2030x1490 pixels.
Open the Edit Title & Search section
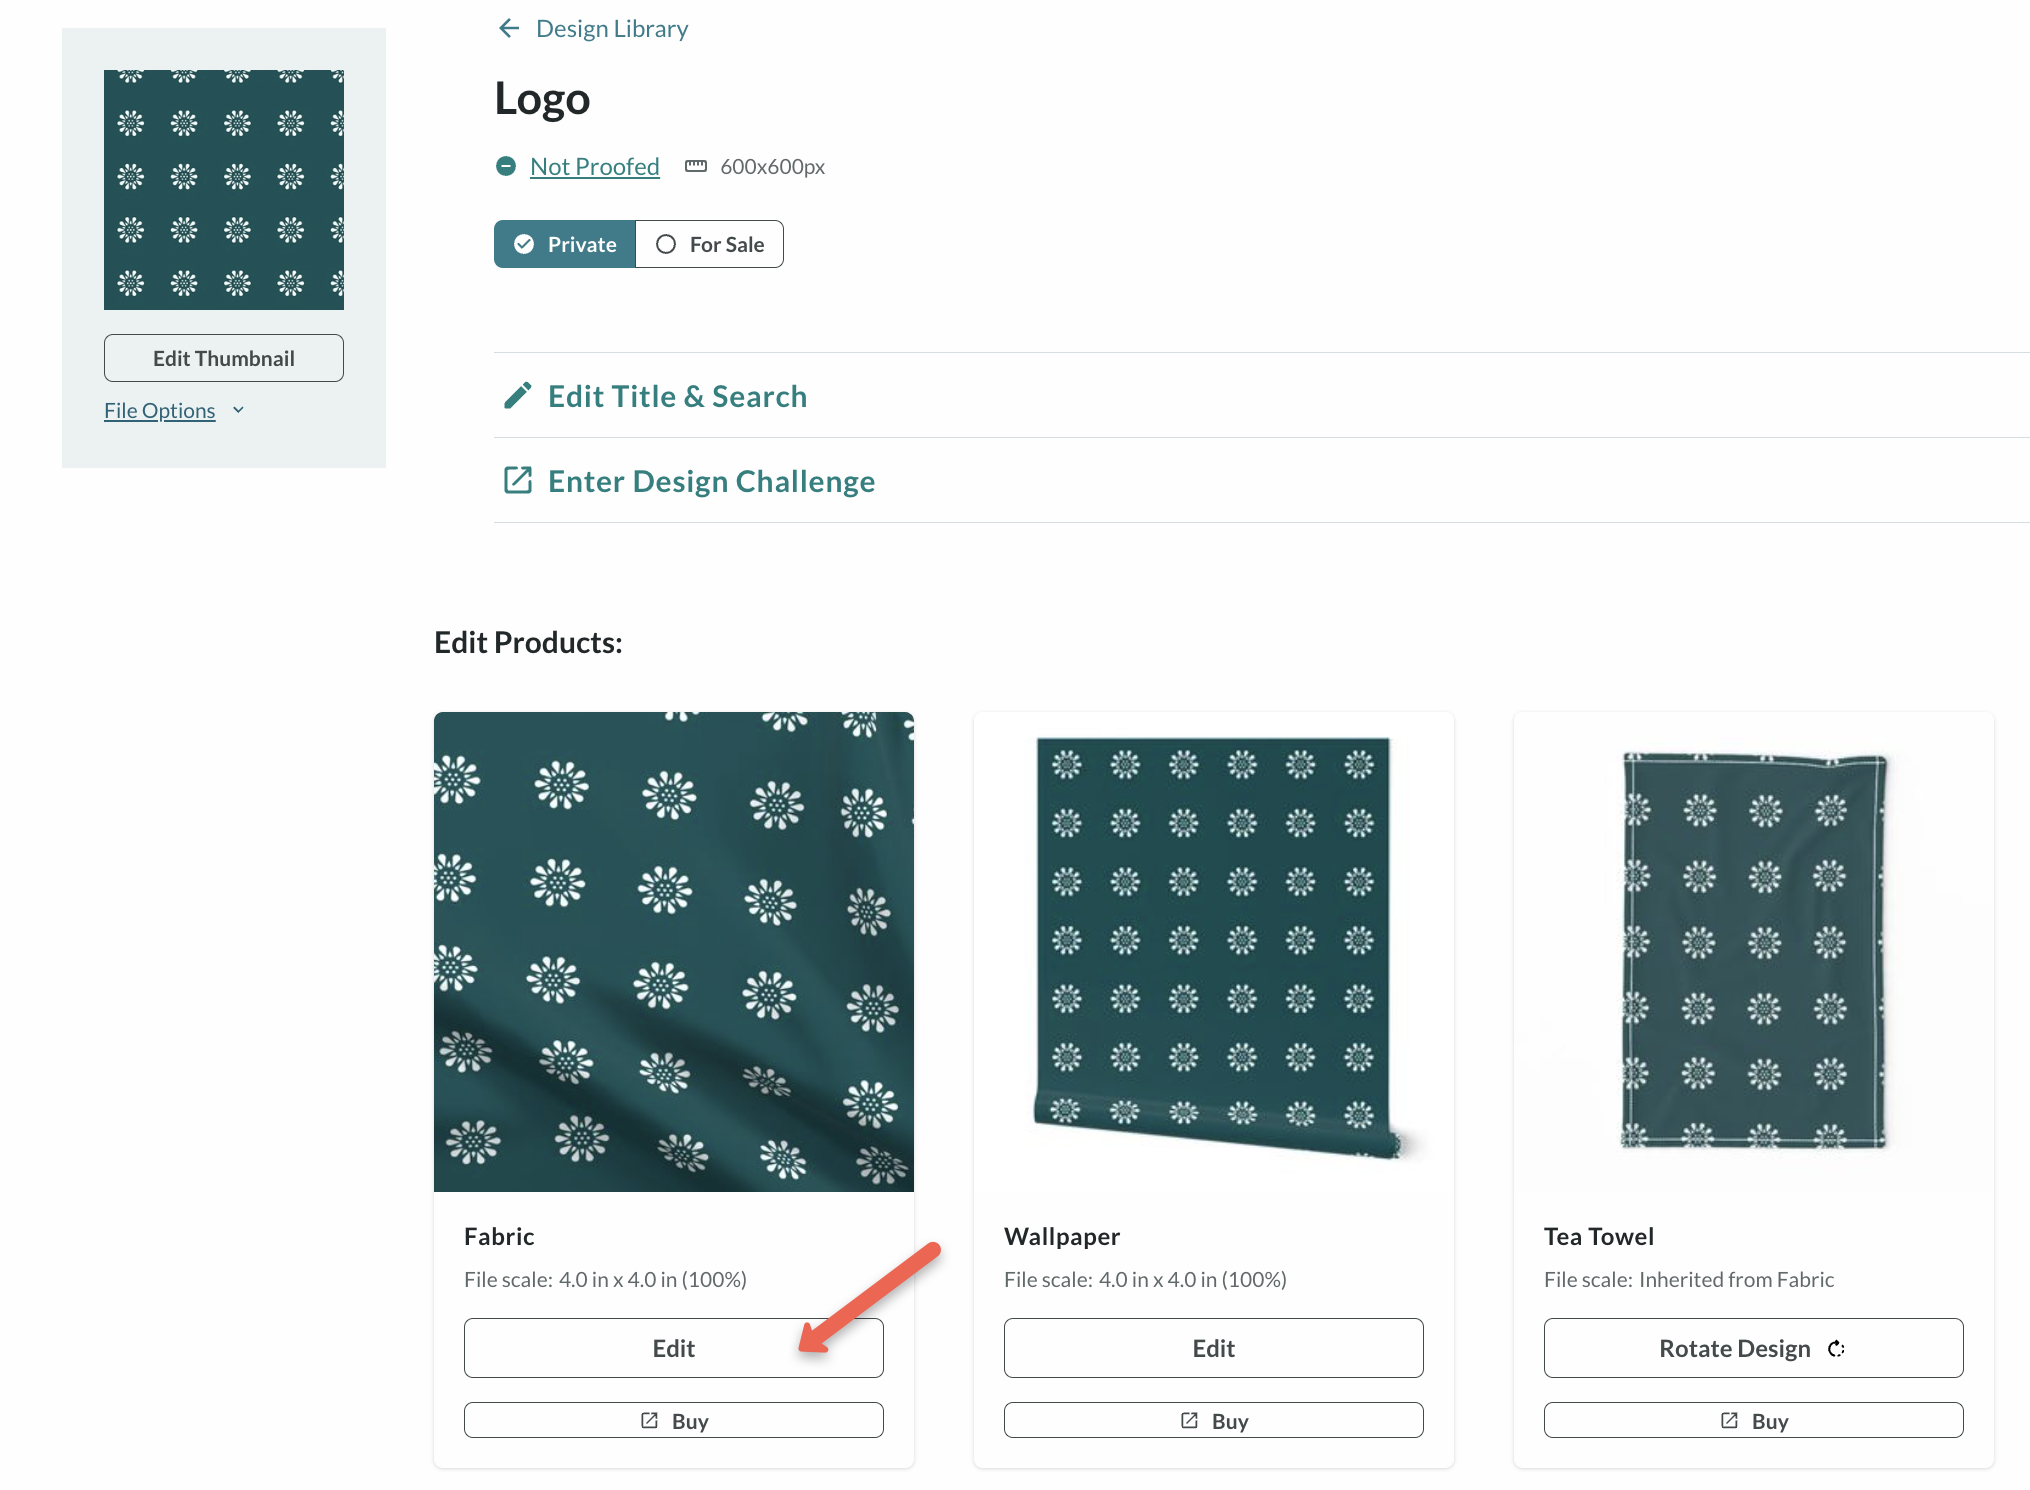[x=677, y=396]
